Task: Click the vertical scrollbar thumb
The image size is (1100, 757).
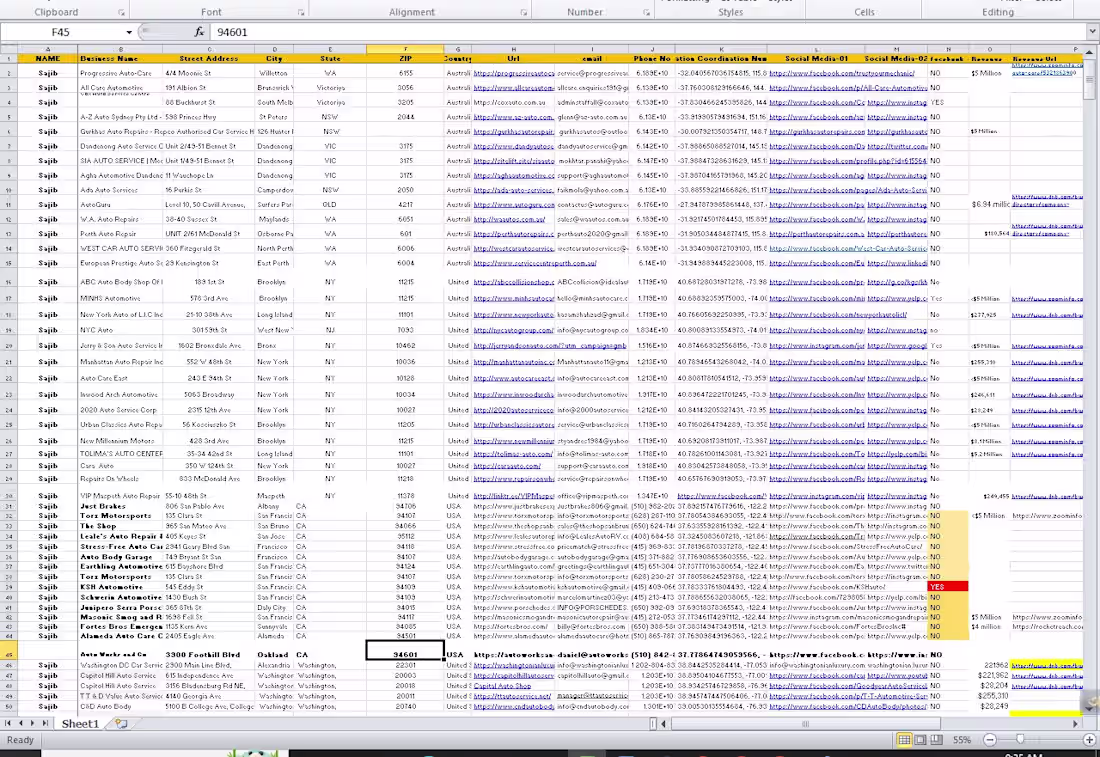Action: coord(1089,79)
